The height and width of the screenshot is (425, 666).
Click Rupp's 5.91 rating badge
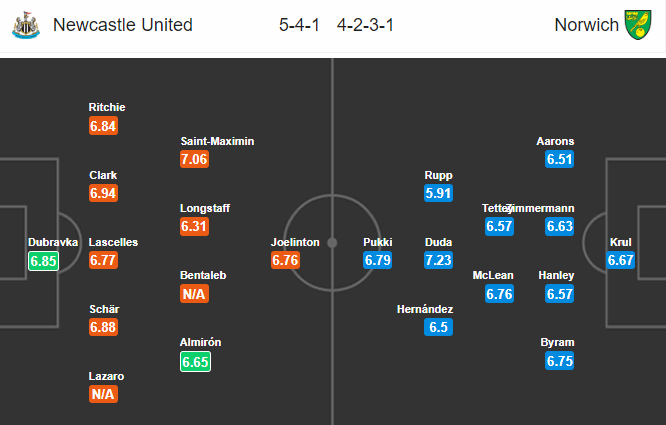(438, 193)
